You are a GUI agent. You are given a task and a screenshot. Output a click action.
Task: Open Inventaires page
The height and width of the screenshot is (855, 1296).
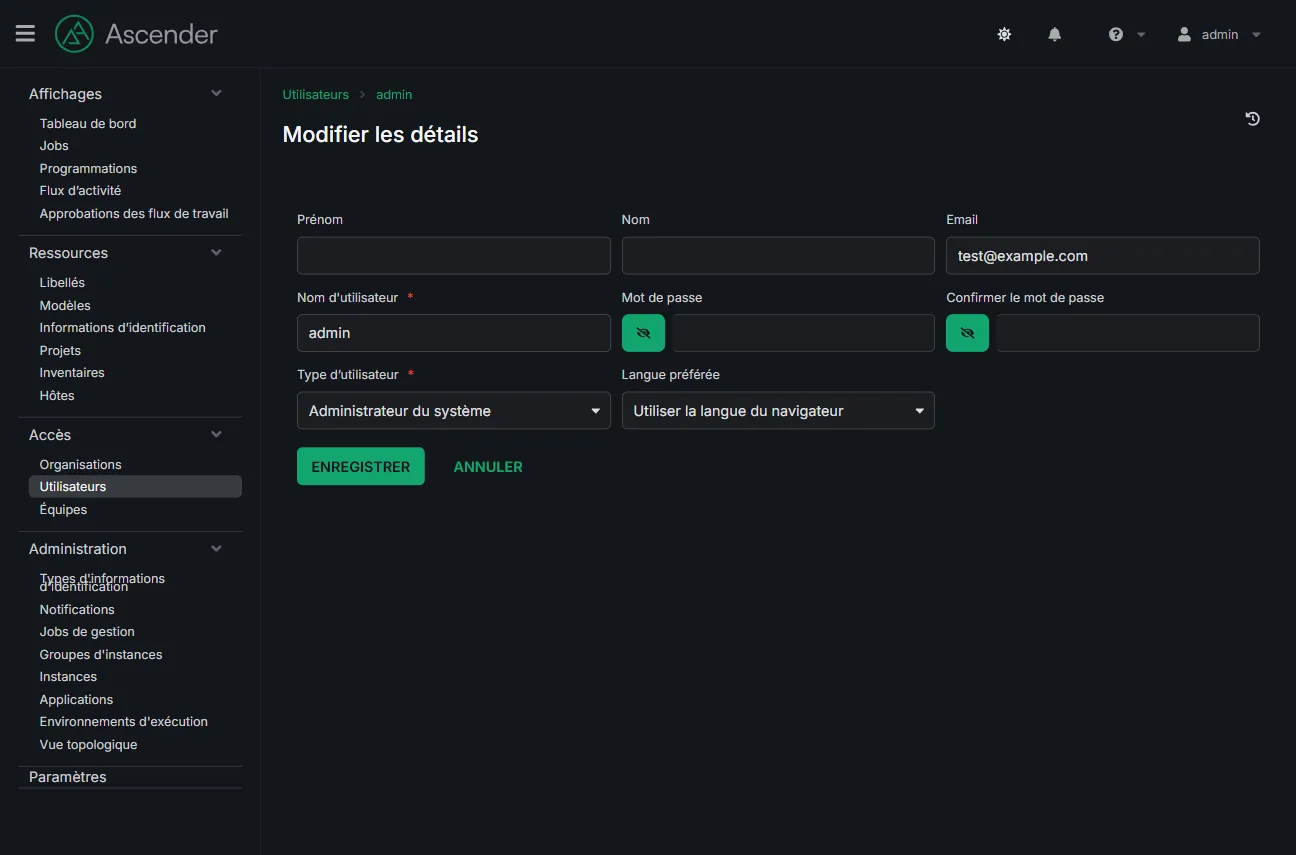72,372
